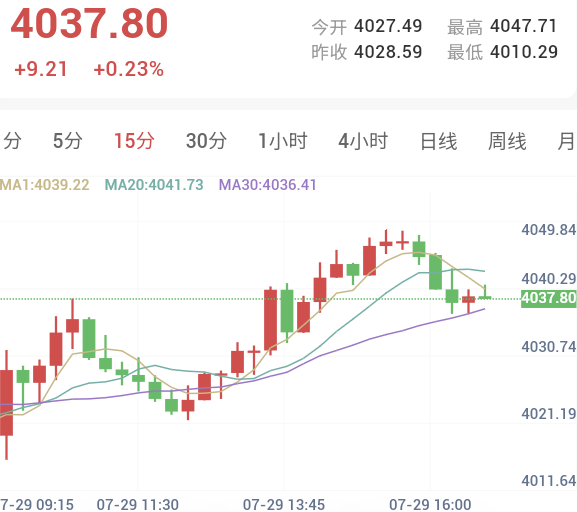Click the MA30:4036.41 indicator label

[268, 185]
